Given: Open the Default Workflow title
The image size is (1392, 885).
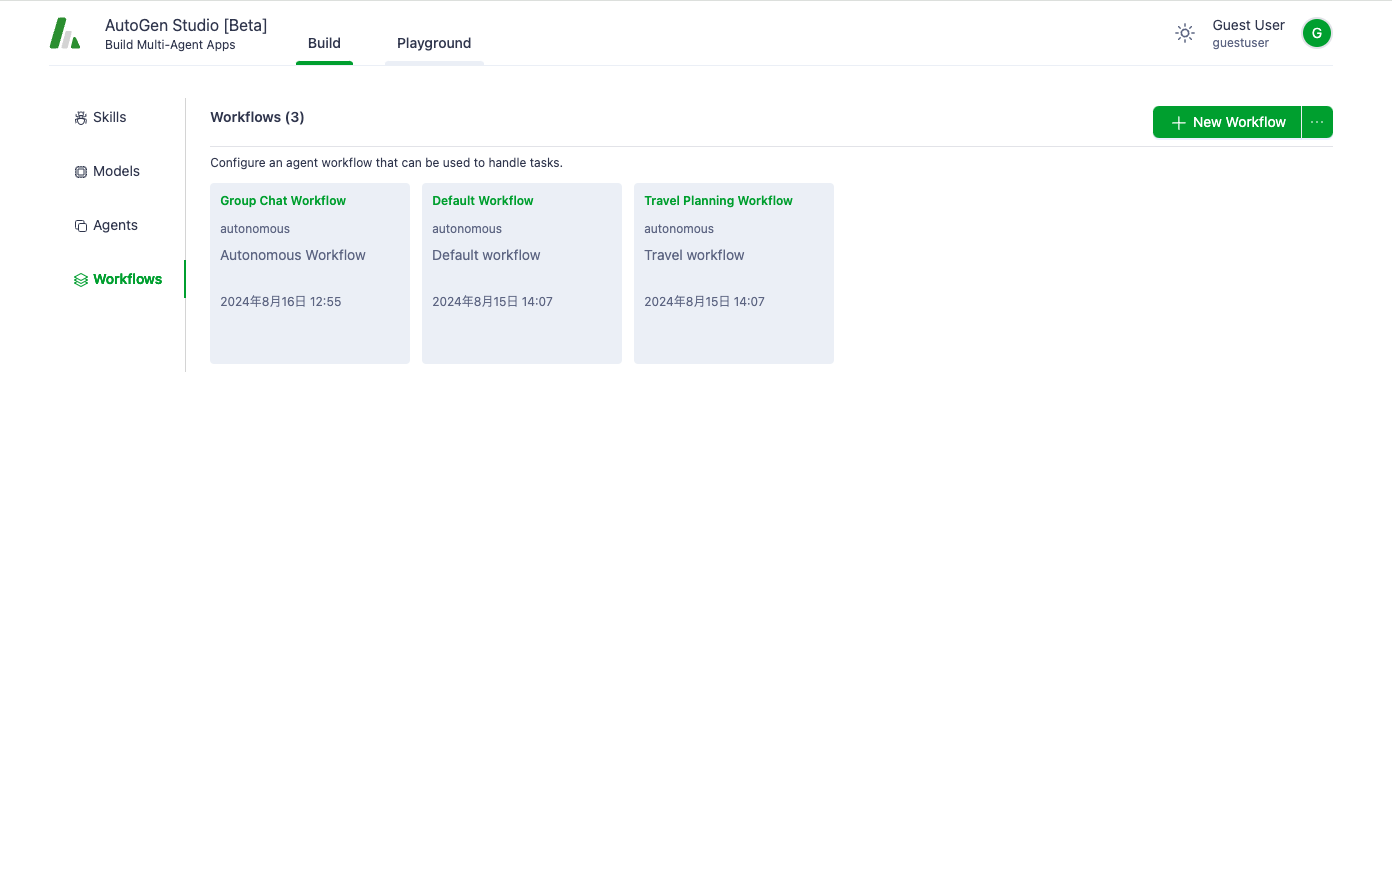Looking at the screenshot, I should tap(483, 201).
